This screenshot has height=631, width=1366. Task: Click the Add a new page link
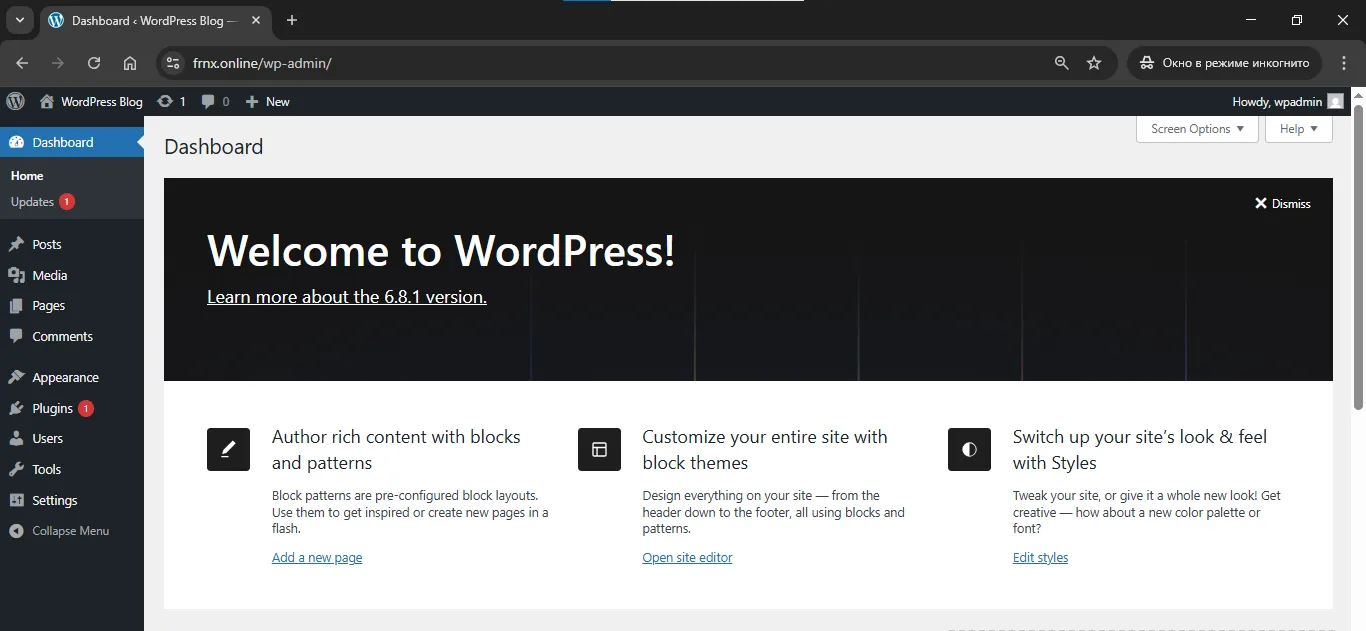[317, 558]
